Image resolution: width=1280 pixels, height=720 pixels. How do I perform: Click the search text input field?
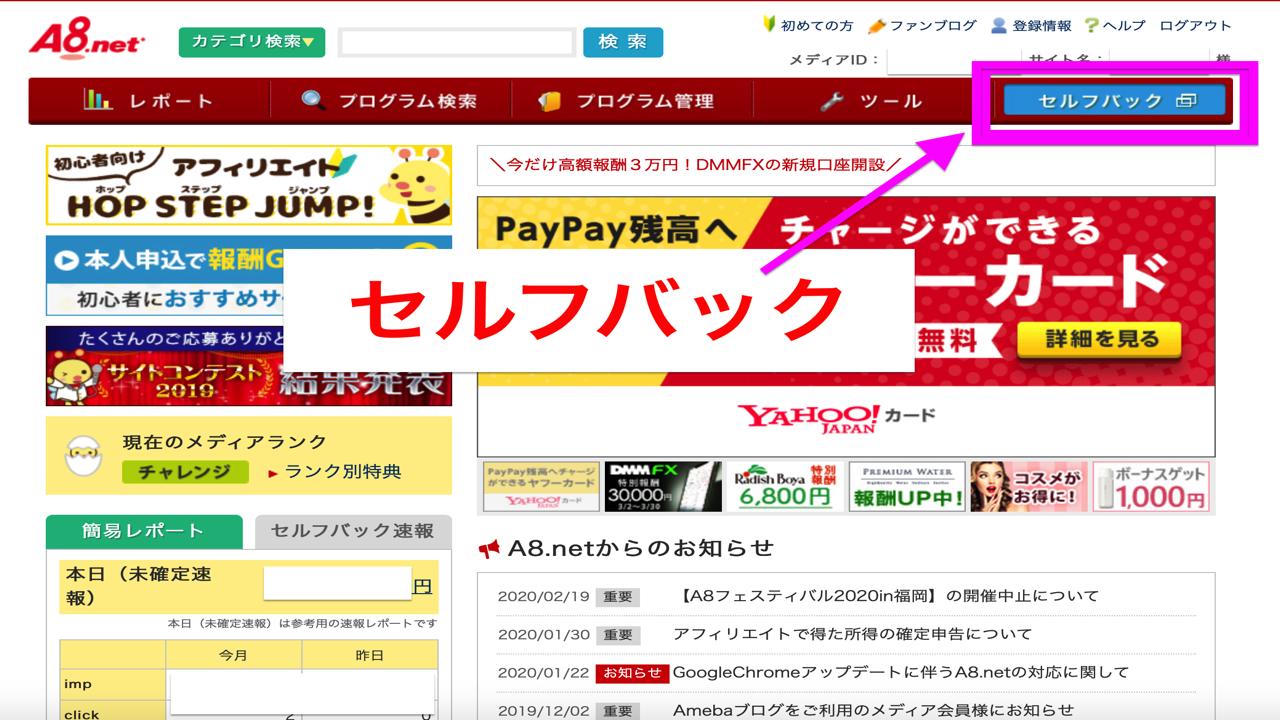click(457, 42)
